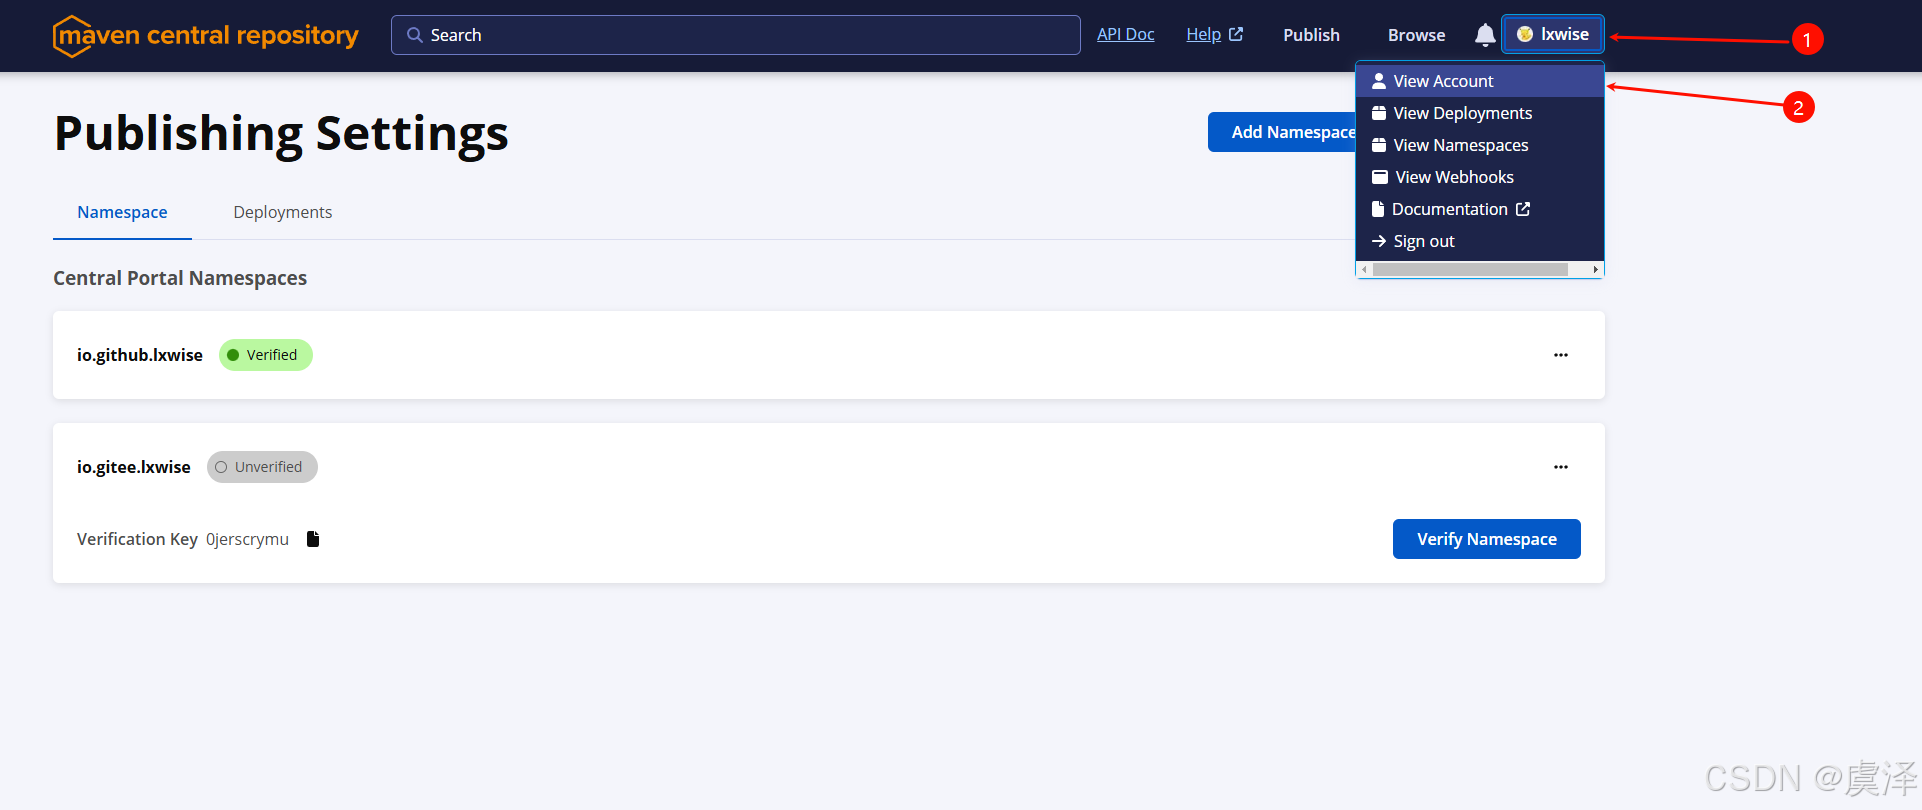
Task: Click the lxwise user avatar icon
Action: (x=1525, y=34)
